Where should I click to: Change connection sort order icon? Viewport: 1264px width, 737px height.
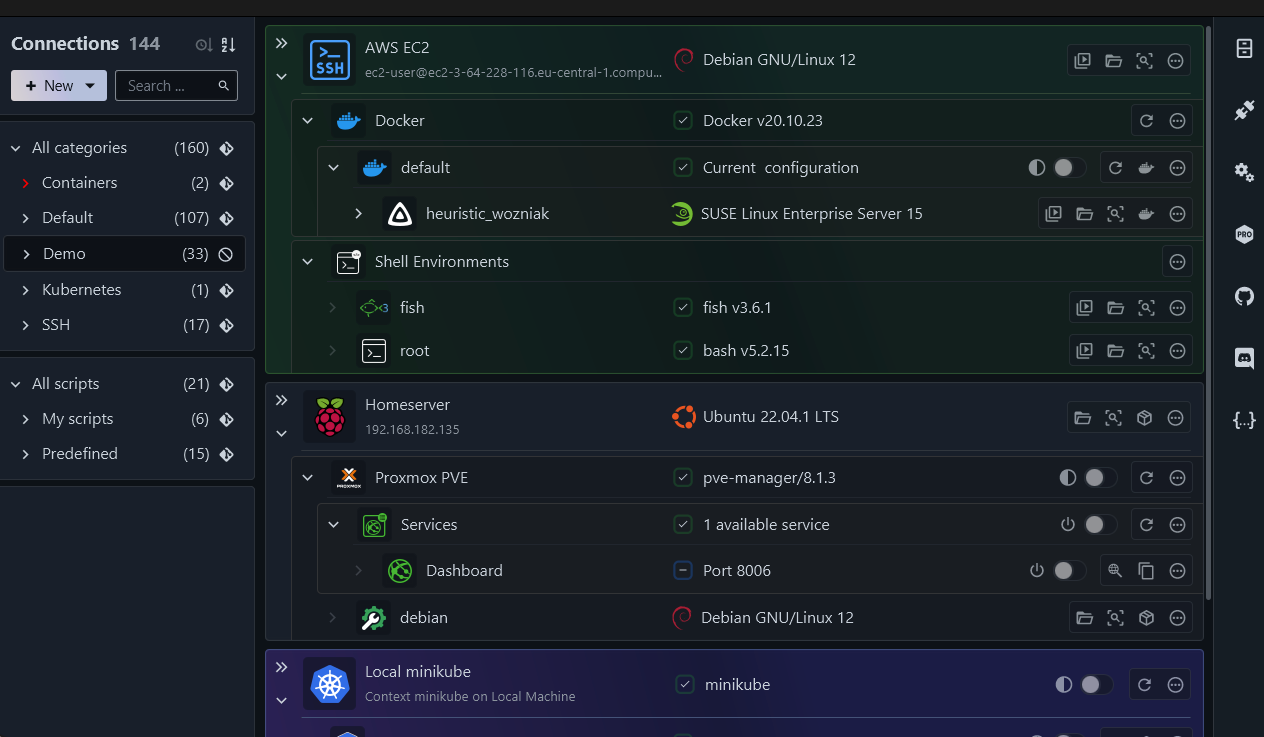pyautogui.click(x=228, y=45)
